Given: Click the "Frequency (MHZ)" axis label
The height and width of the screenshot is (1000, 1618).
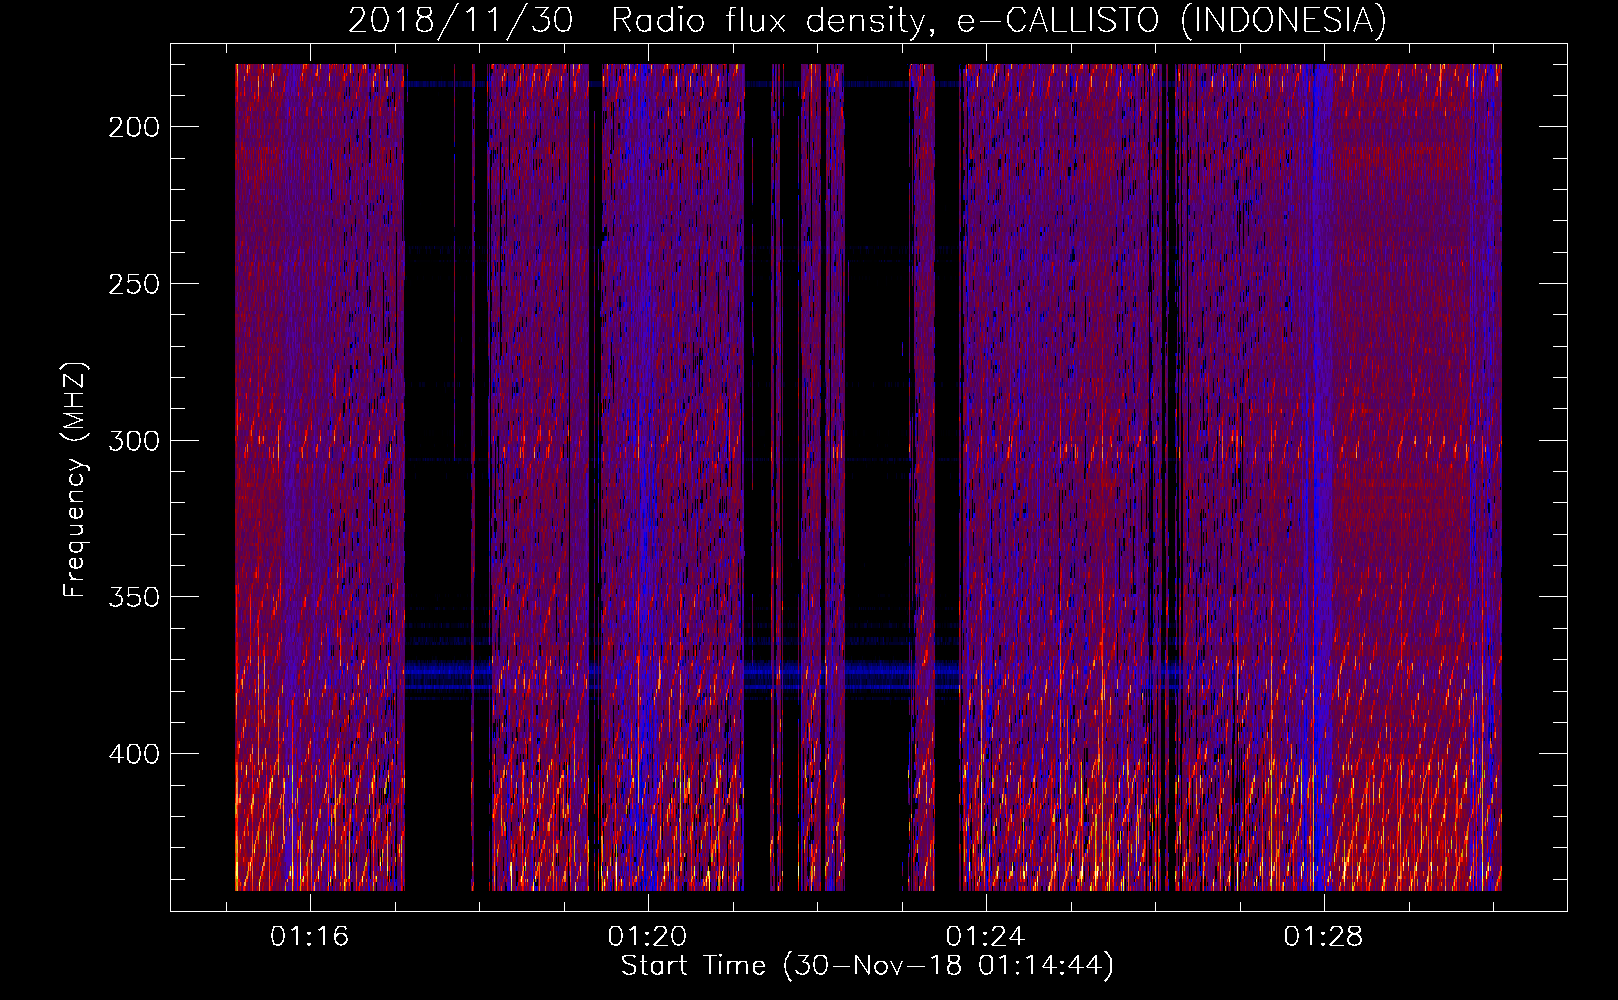Looking at the screenshot, I should click(x=75, y=480).
